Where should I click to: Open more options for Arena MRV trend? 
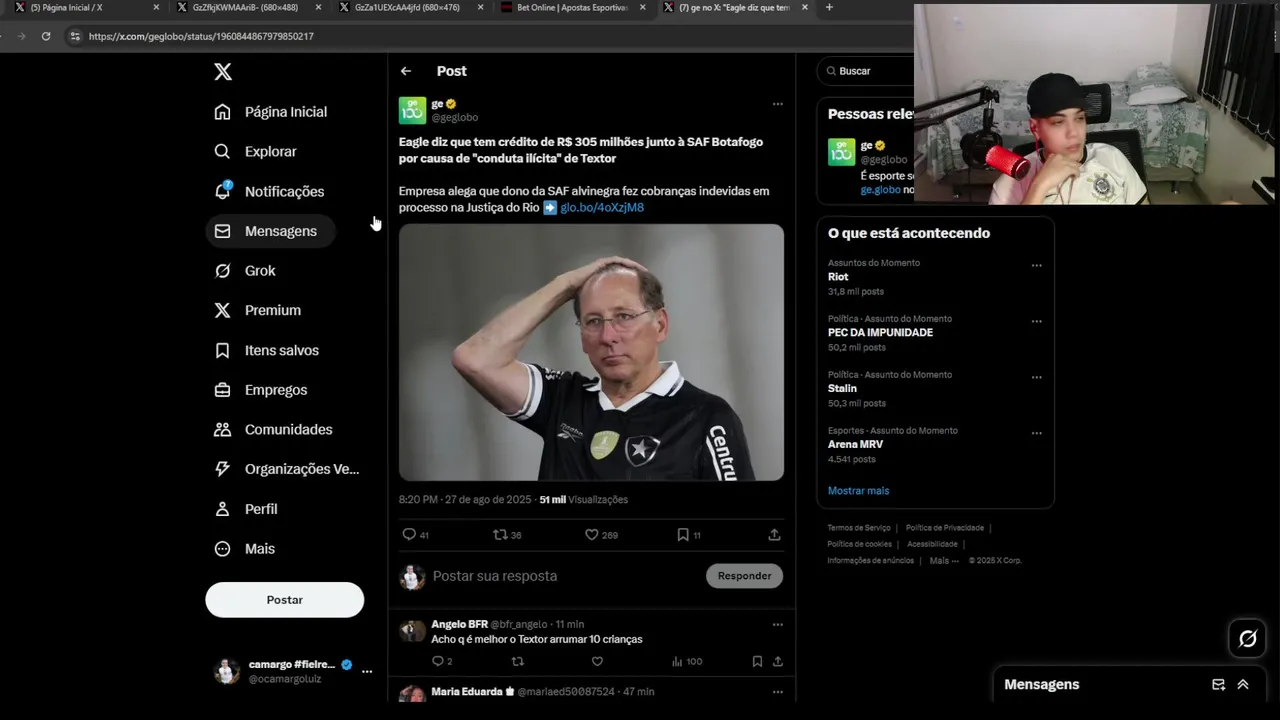point(1036,434)
